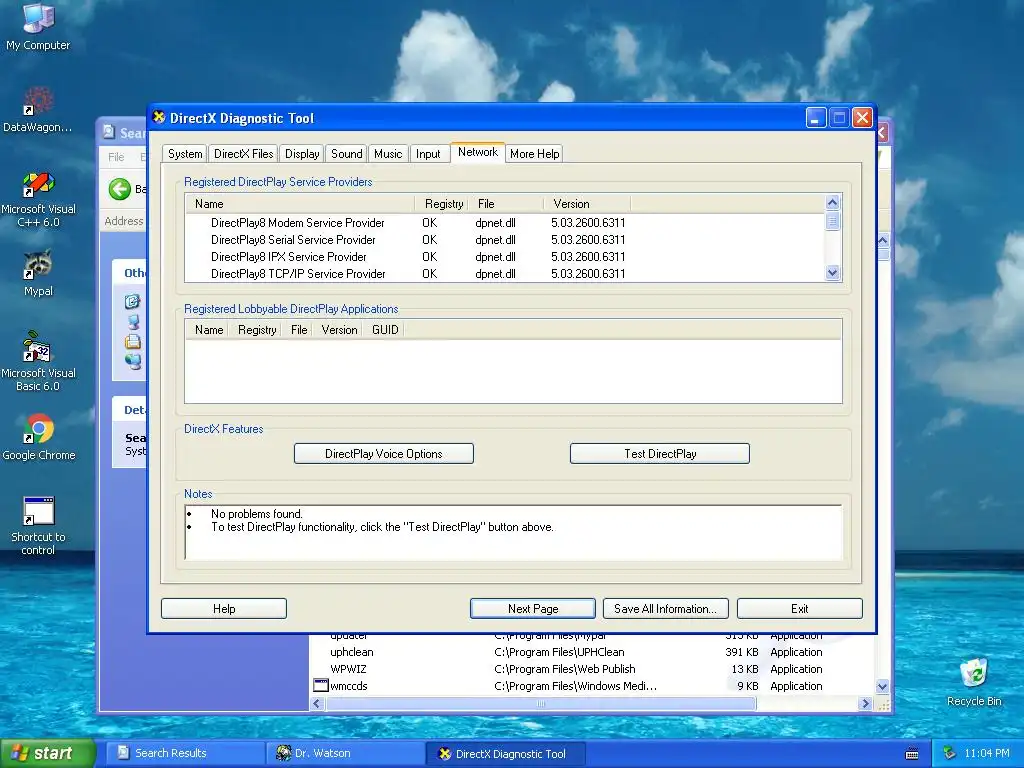Click scroll right arrow in Search Results
Image resolution: width=1024 pixels, height=768 pixels.
[865, 703]
